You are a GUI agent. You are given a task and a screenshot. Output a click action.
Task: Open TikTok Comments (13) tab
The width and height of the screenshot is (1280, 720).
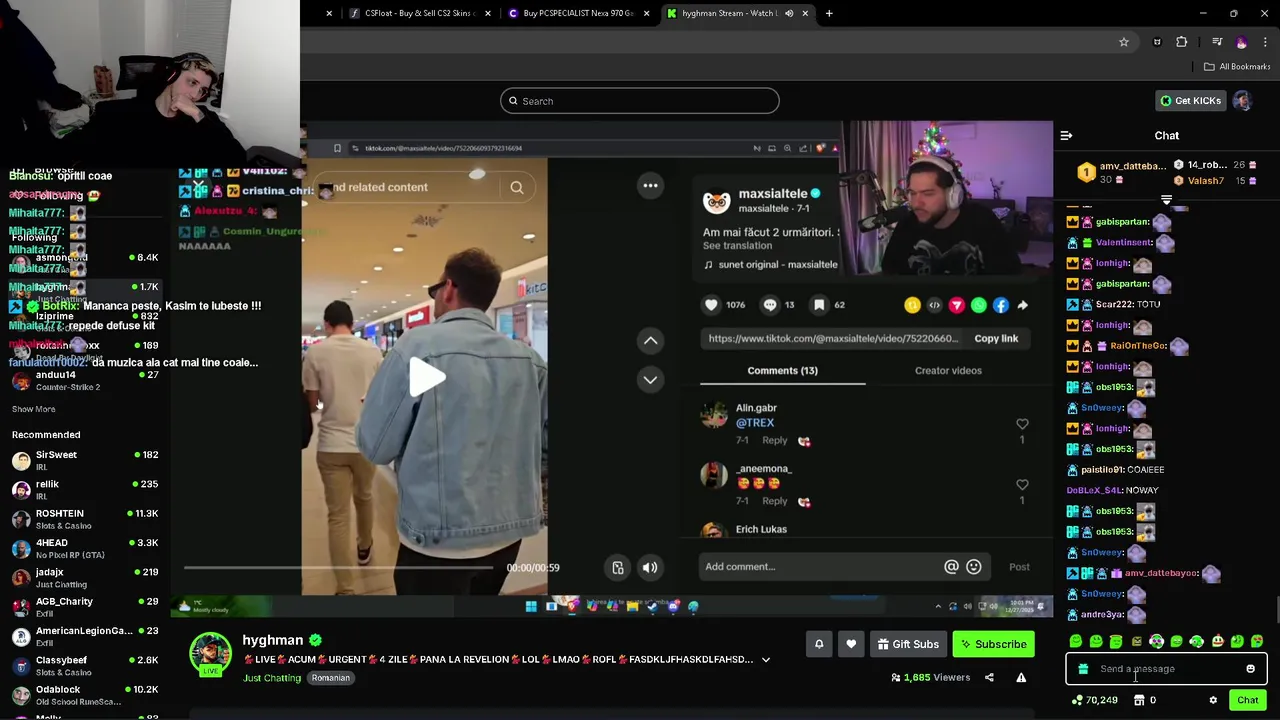pos(782,371)
